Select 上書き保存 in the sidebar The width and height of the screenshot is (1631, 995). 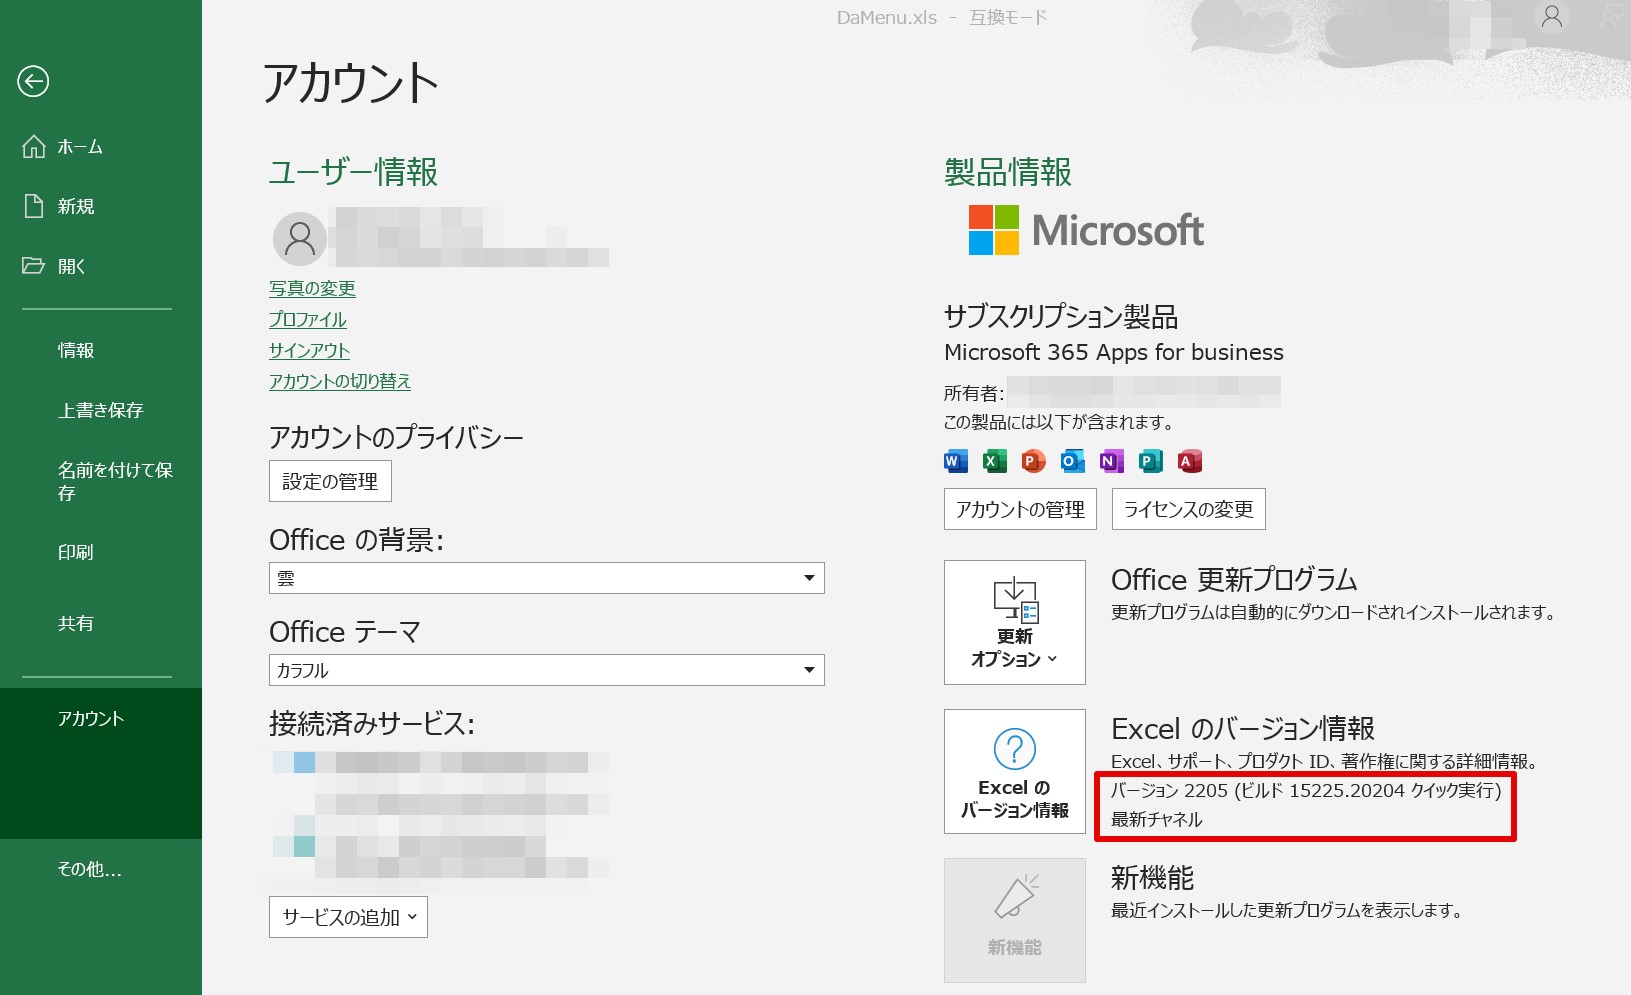101,410
